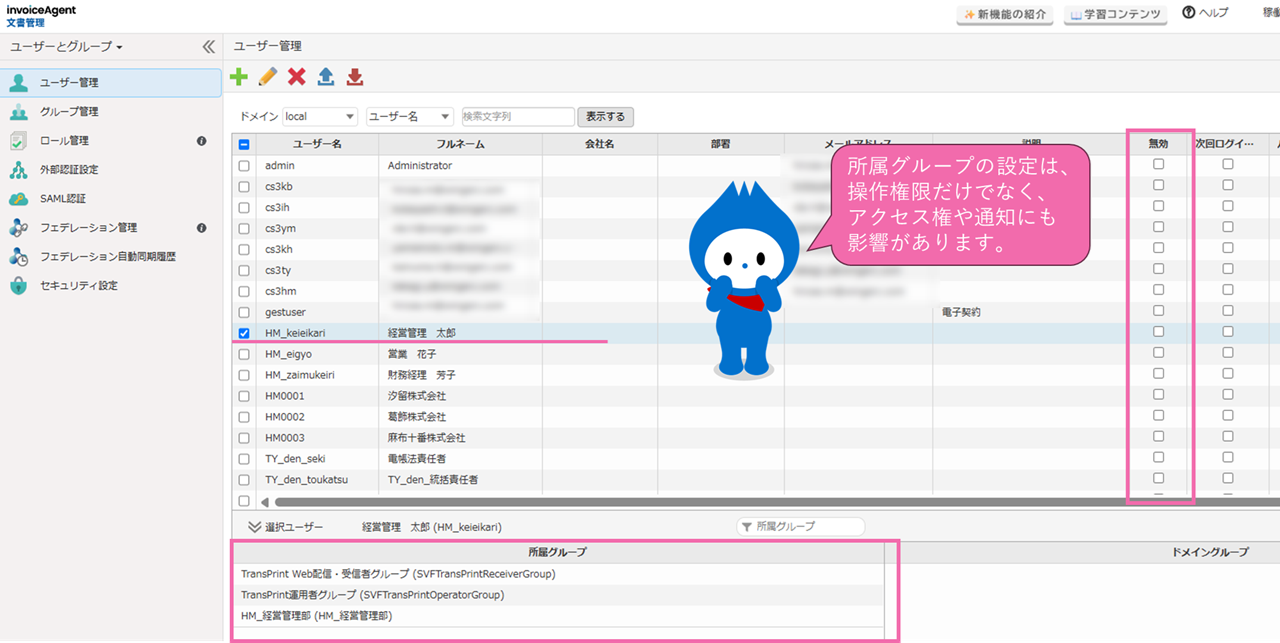Collapse the sidebar with double chevron icon
The width and height of the screenshot is (1280, 643).
[x=208, y=47]
